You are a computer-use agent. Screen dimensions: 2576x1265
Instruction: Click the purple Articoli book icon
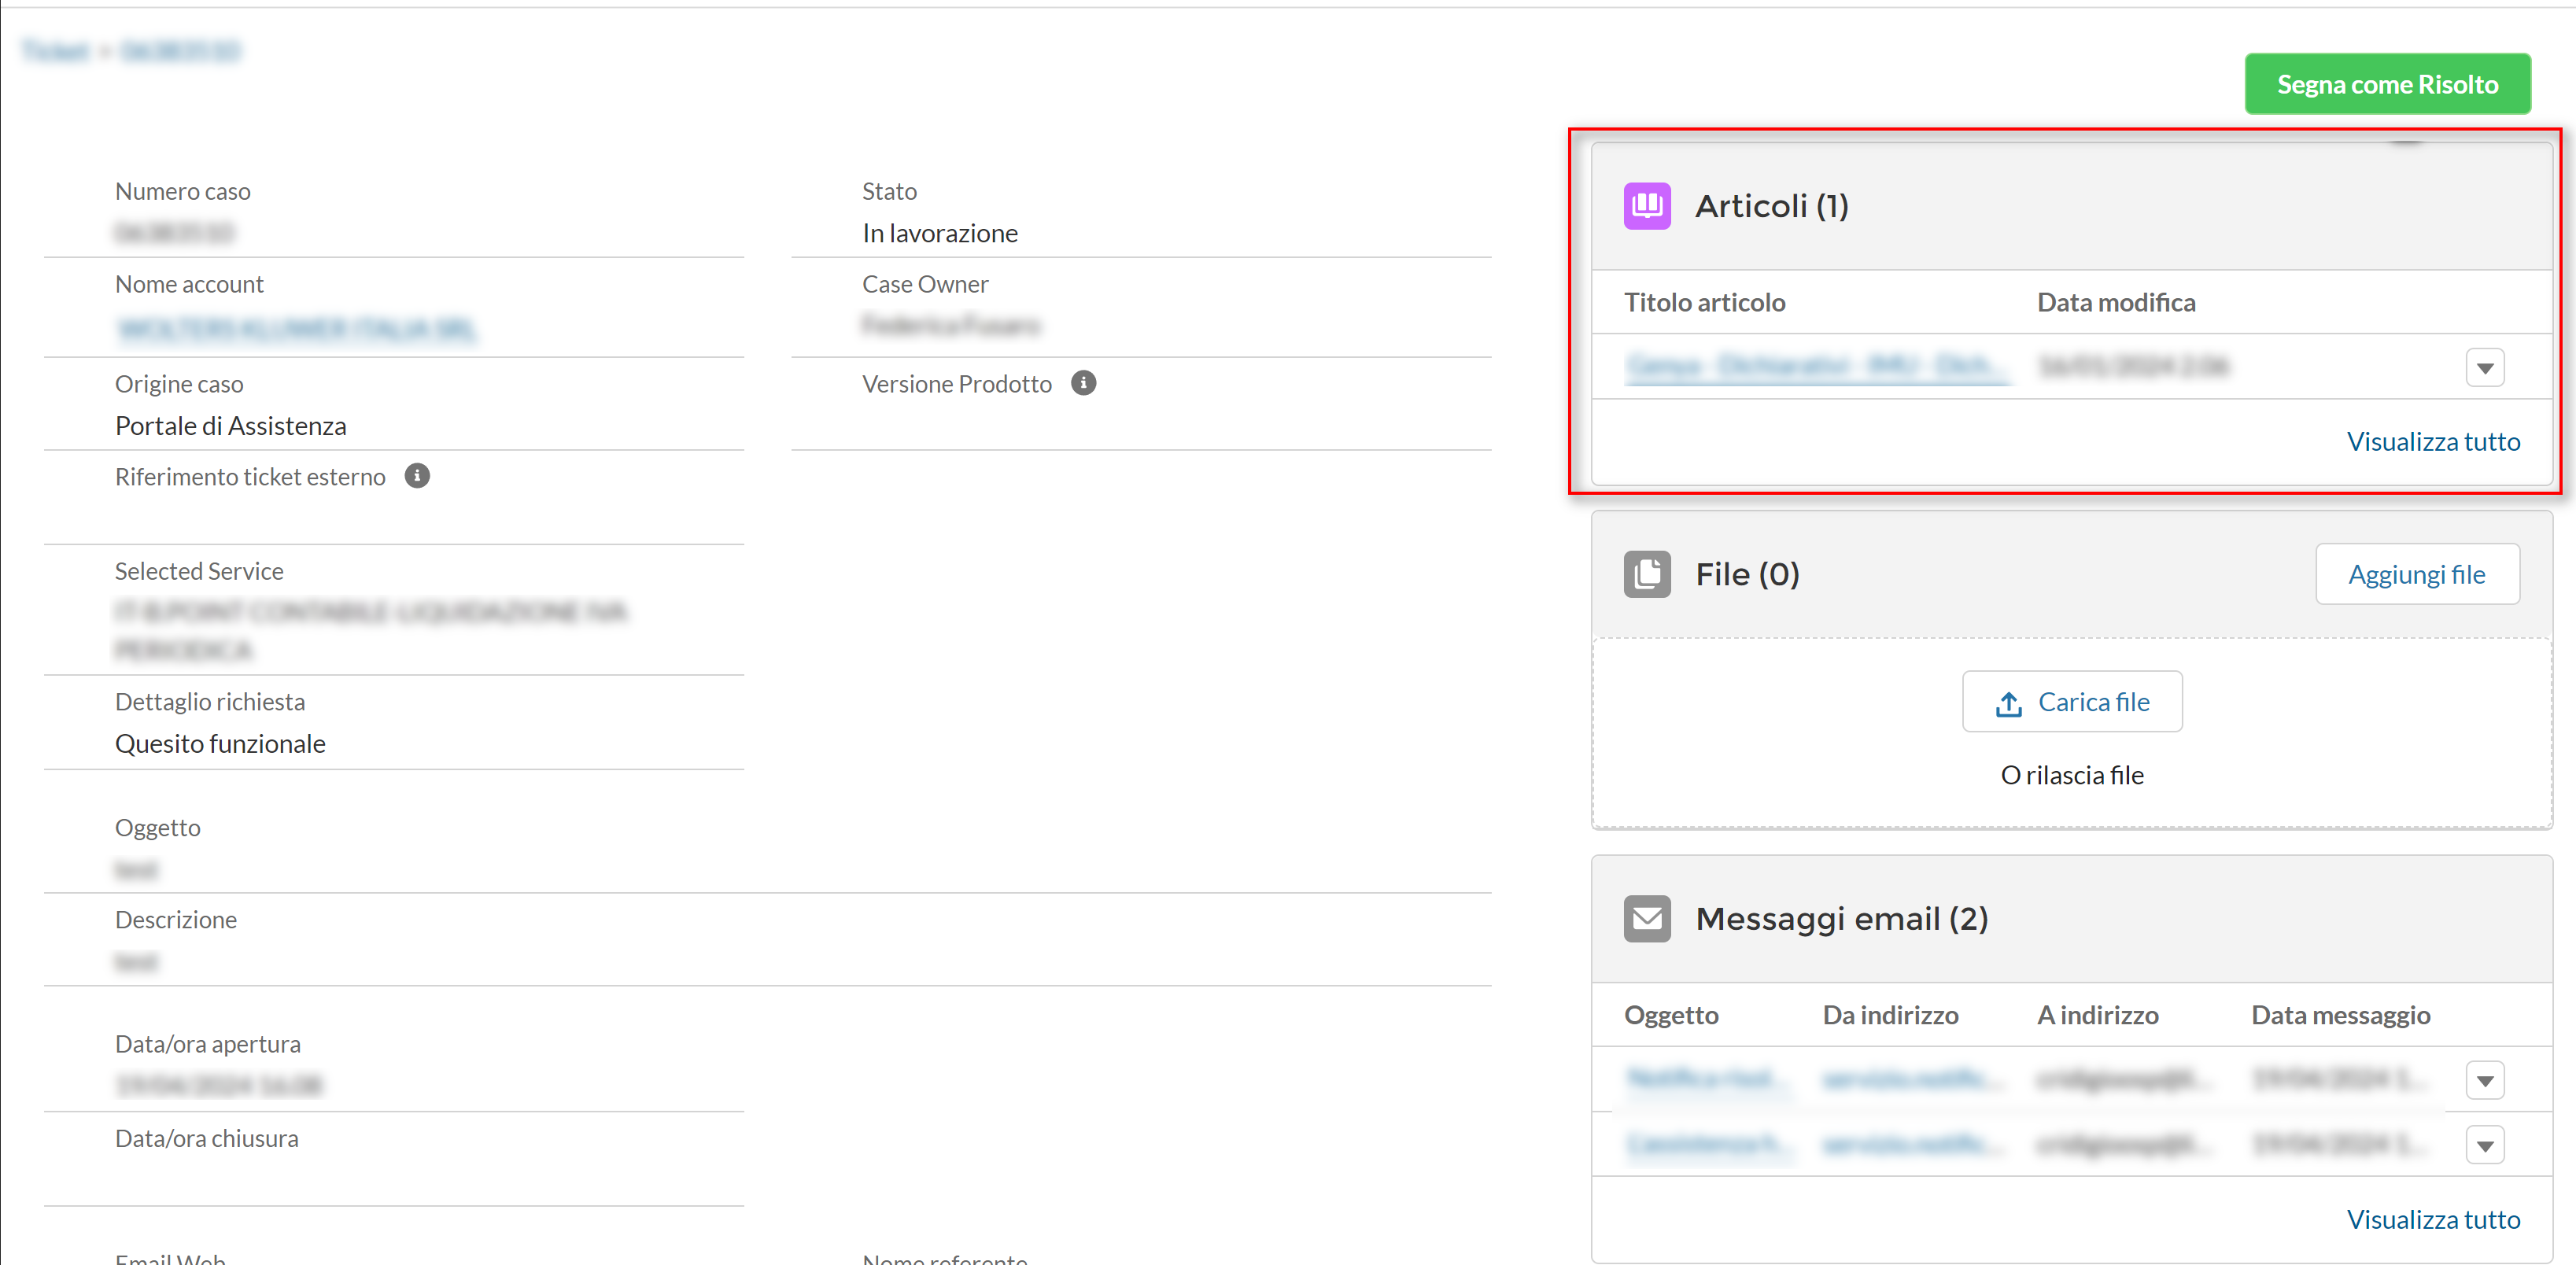point(1646,206)
